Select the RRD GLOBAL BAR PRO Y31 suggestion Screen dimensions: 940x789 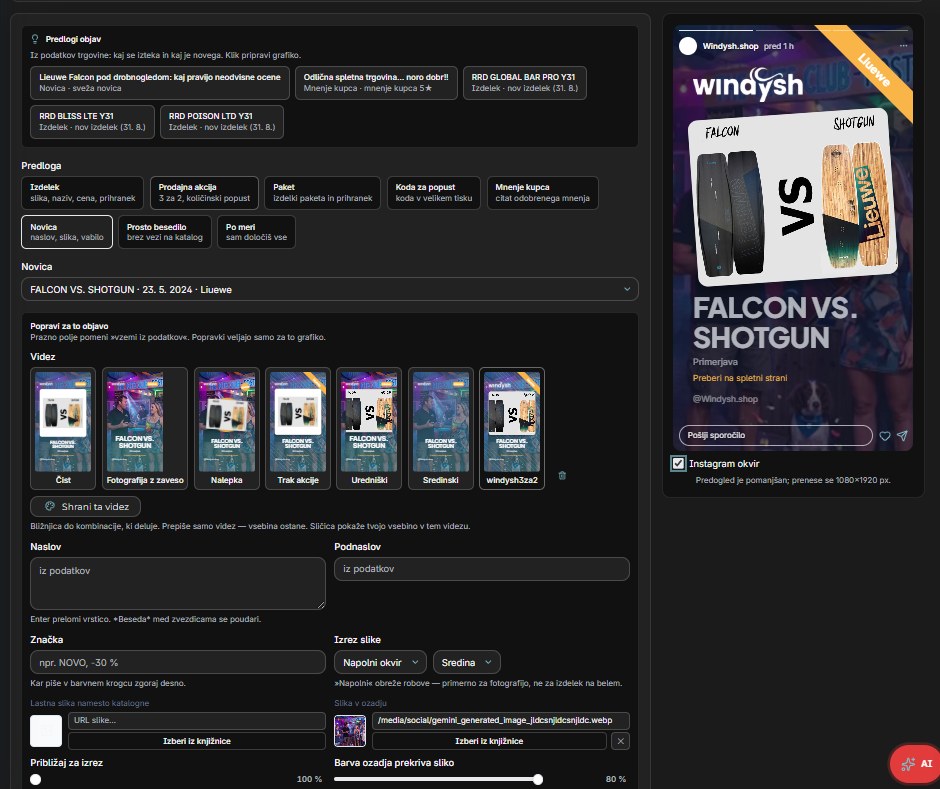525,83
